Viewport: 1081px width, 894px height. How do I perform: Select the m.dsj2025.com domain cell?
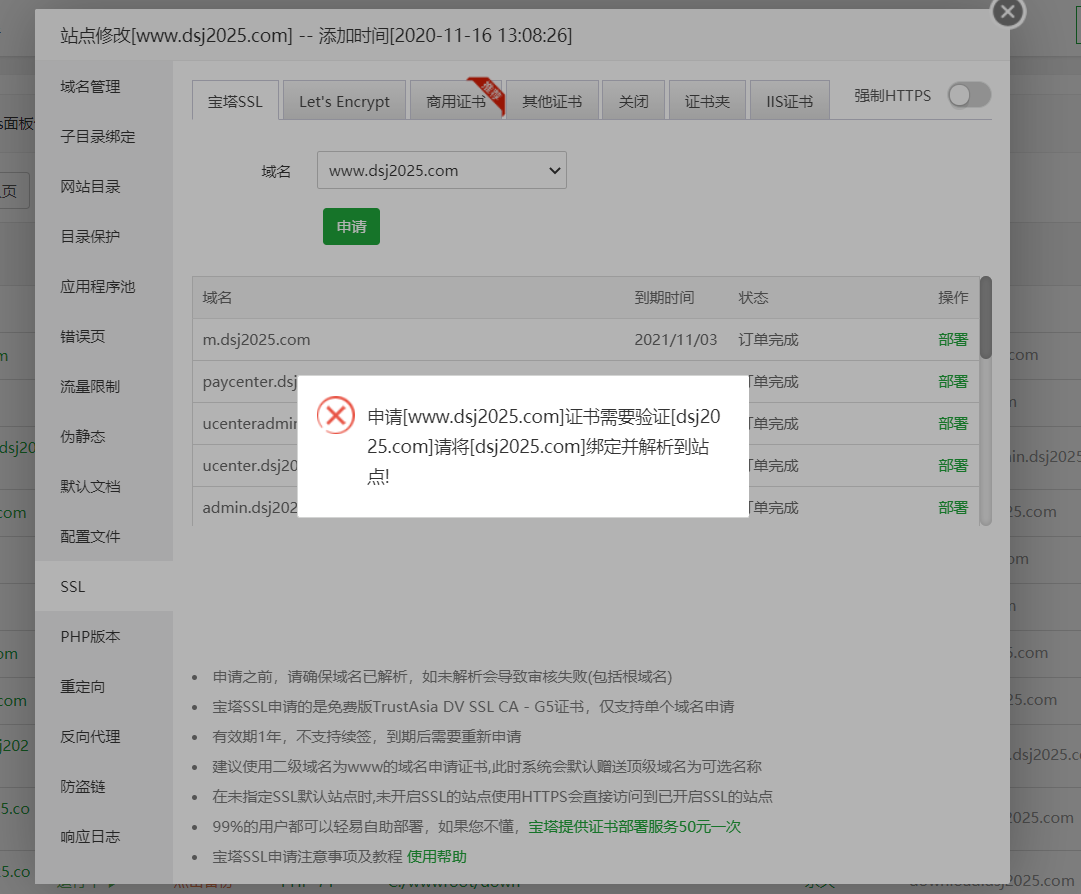[x=256, y=339]
